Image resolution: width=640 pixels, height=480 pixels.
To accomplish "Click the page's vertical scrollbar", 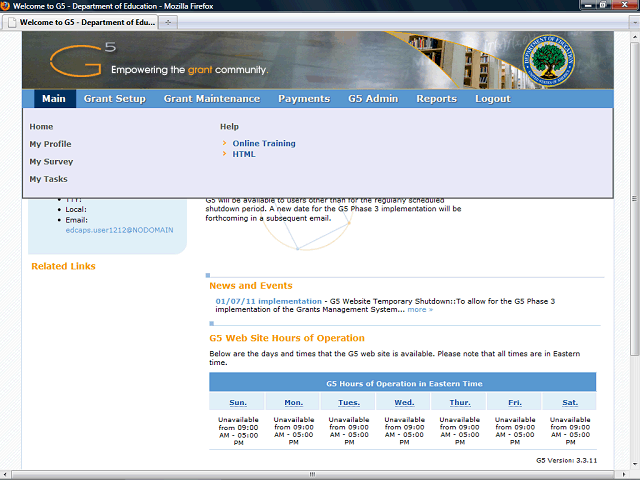I will [x=633, y=200].
